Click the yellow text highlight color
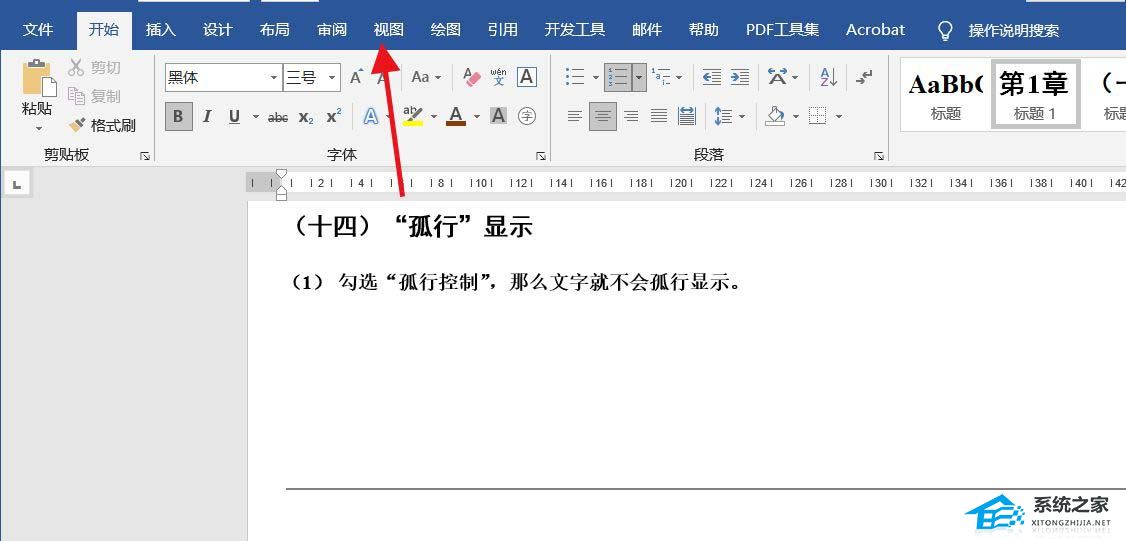 (x=412, y=116)
